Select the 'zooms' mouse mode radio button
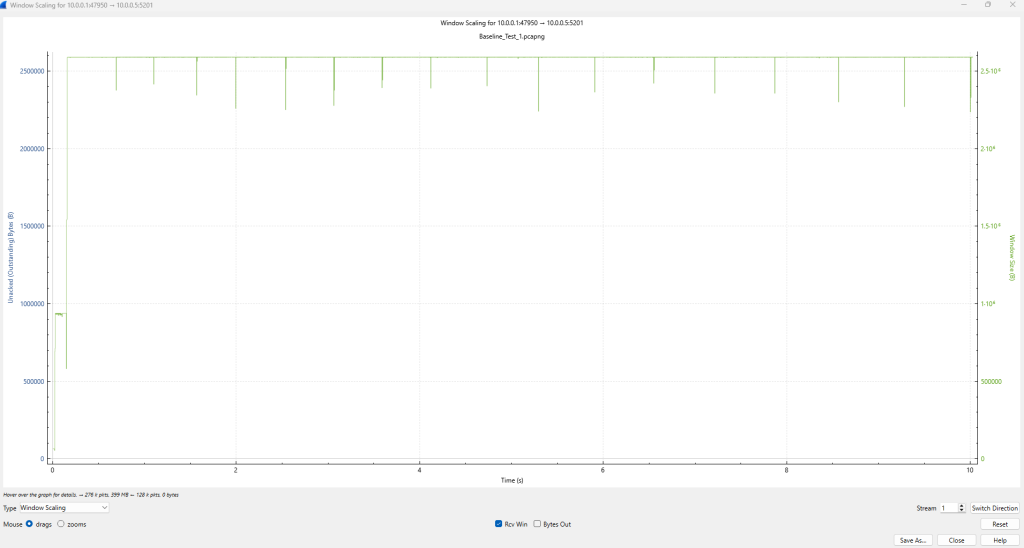1024x548 pixels. pos(61,524)
